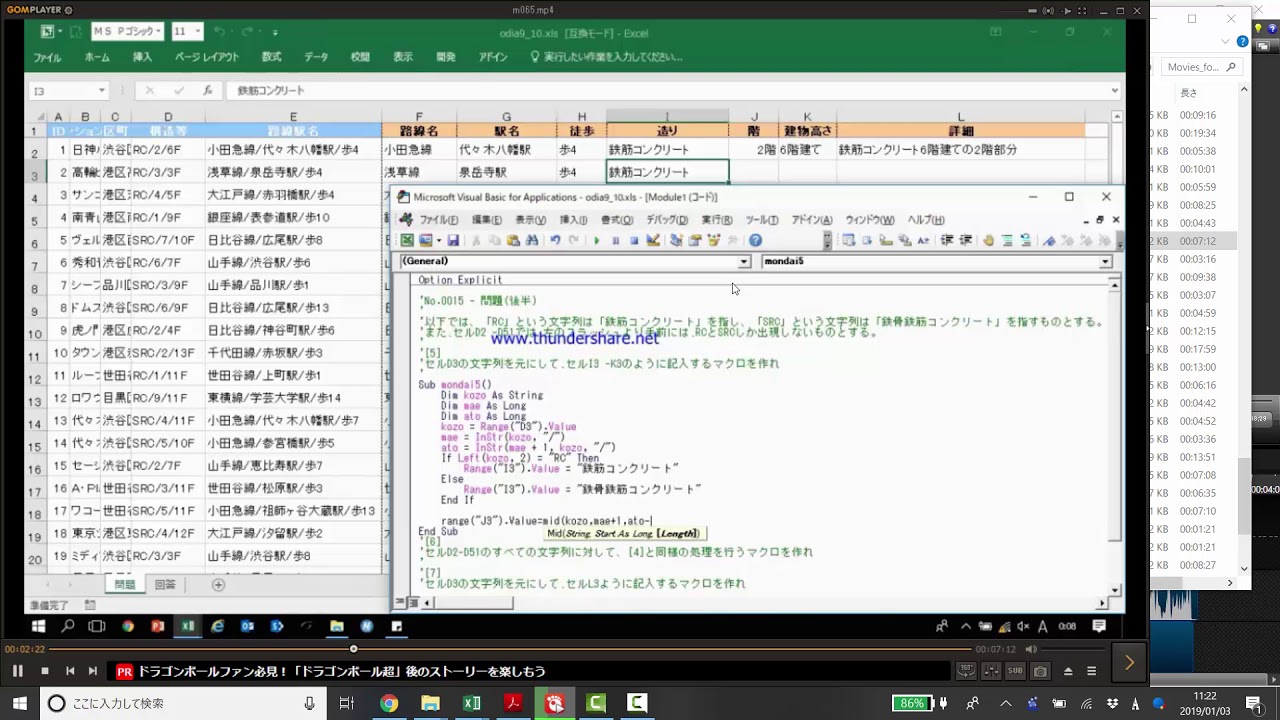Click the Run Sub (play) icon in VBA toolbar
Viewport: 1280px width, 720px height.
596,241
